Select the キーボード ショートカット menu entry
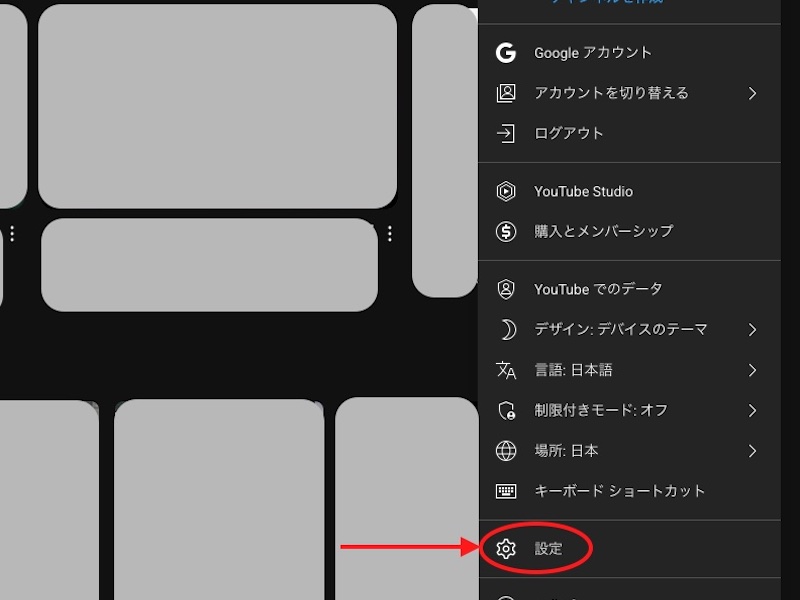This screenshot has width=800, height=600. tap(619, 491)
